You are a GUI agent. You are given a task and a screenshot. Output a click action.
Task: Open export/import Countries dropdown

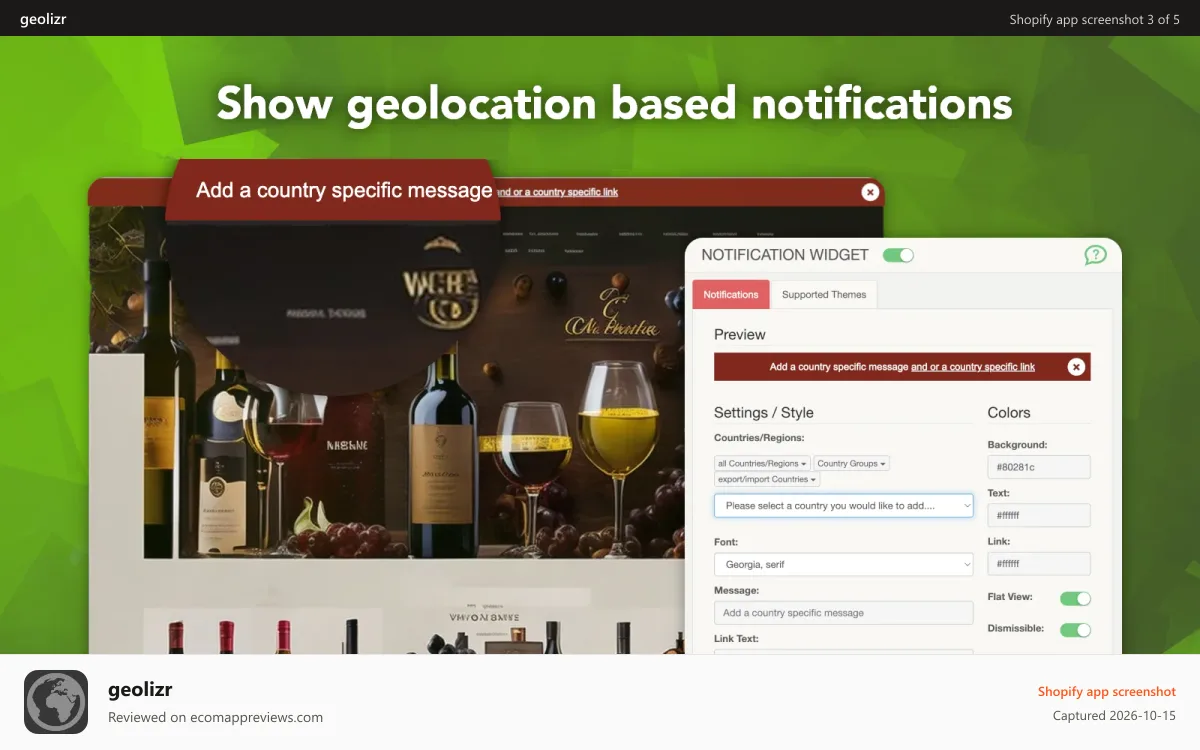pos(767,480)
